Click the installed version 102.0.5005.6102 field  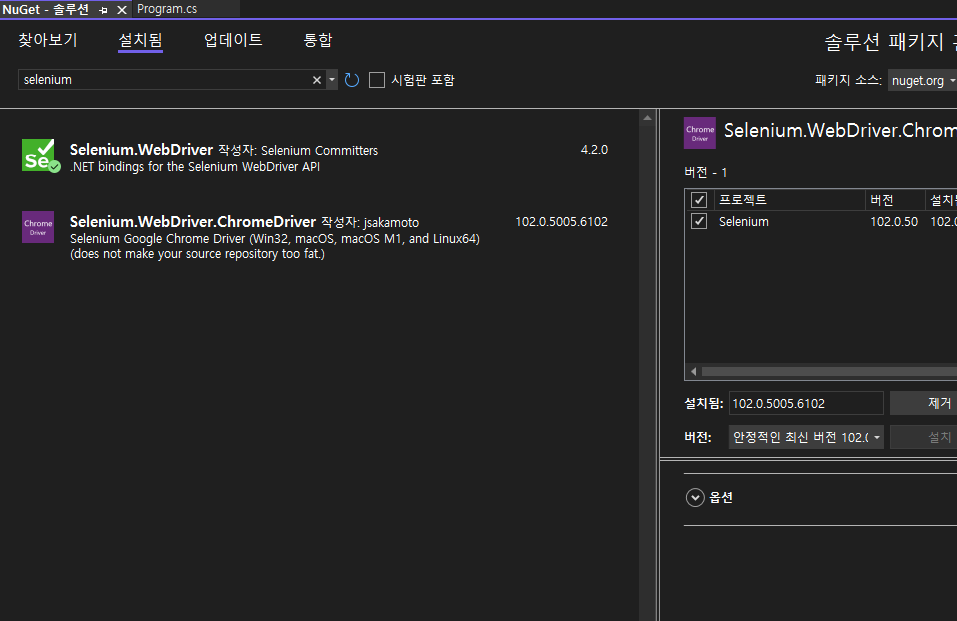coord(806,403)
